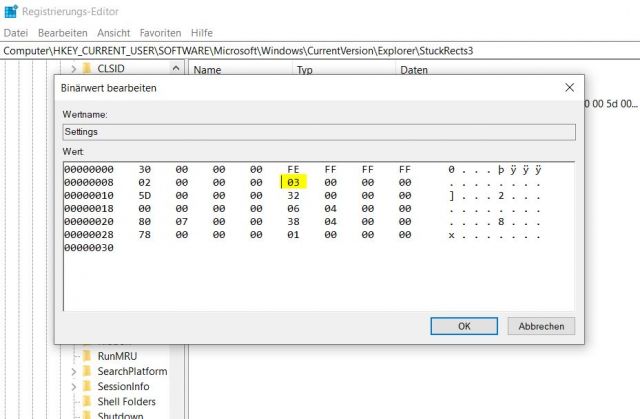Expand the SessionInfo tree node

coord(73,387)
